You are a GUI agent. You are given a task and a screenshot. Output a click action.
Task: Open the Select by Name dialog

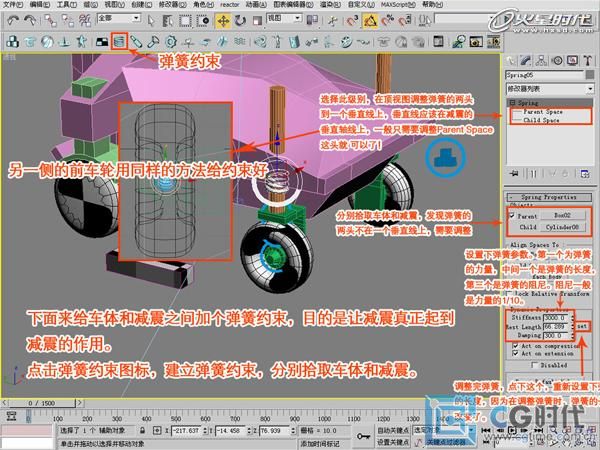tap(168, 20)
